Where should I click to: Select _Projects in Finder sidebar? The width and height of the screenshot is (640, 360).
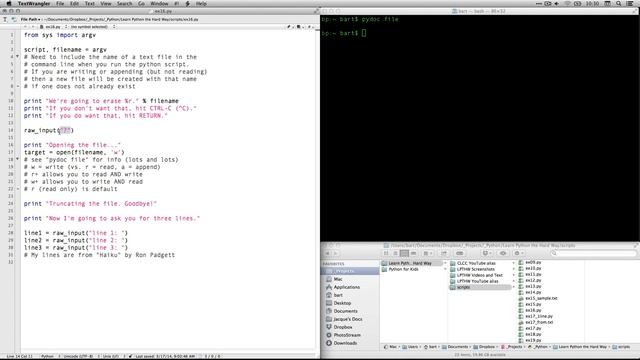tap(351, 271)
